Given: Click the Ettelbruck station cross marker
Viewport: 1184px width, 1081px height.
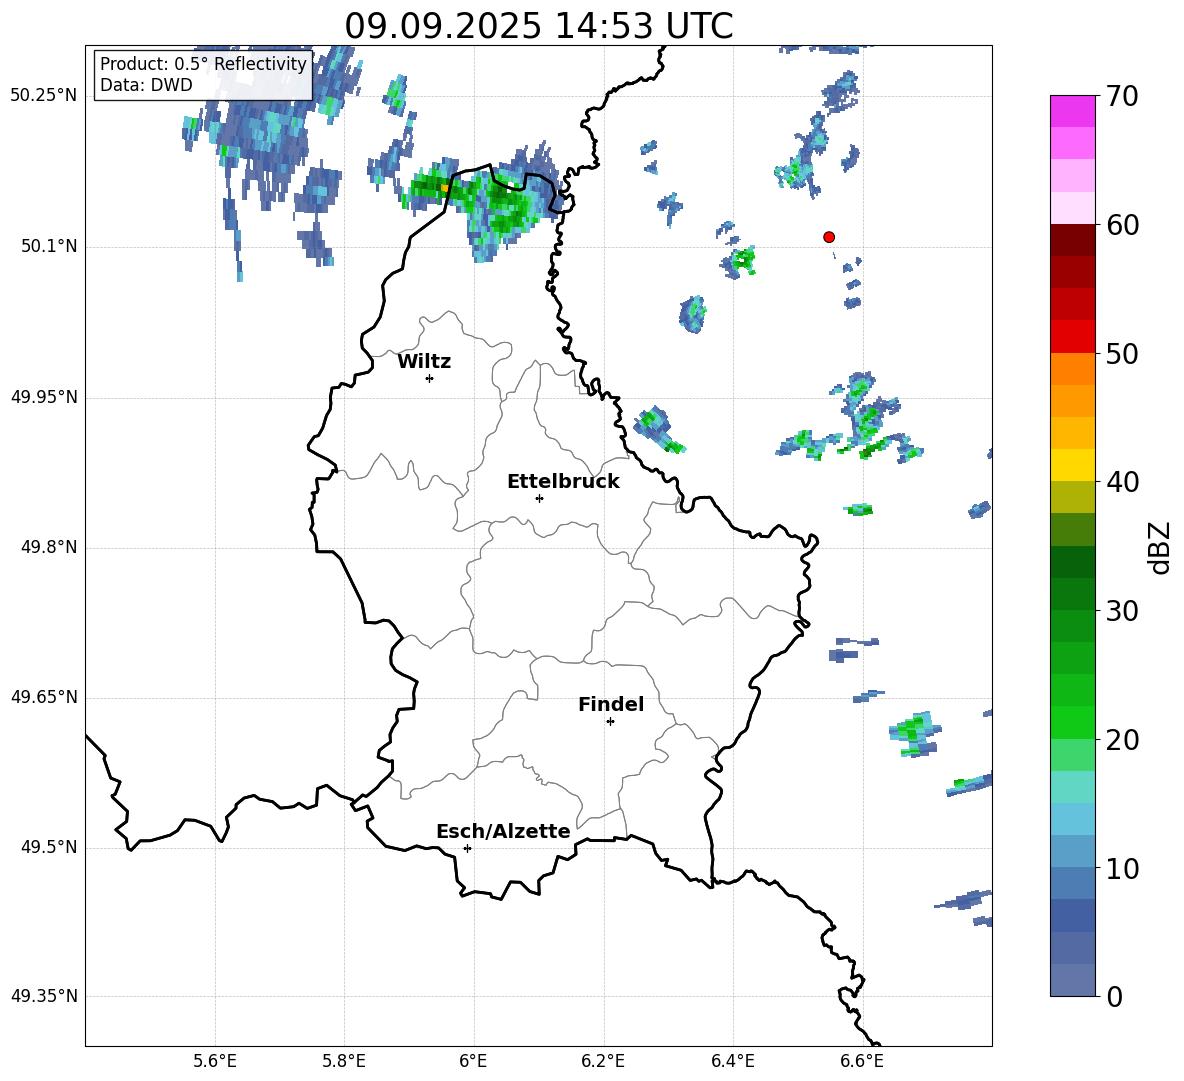Looking at the screenshot, I should click(539, 498).
